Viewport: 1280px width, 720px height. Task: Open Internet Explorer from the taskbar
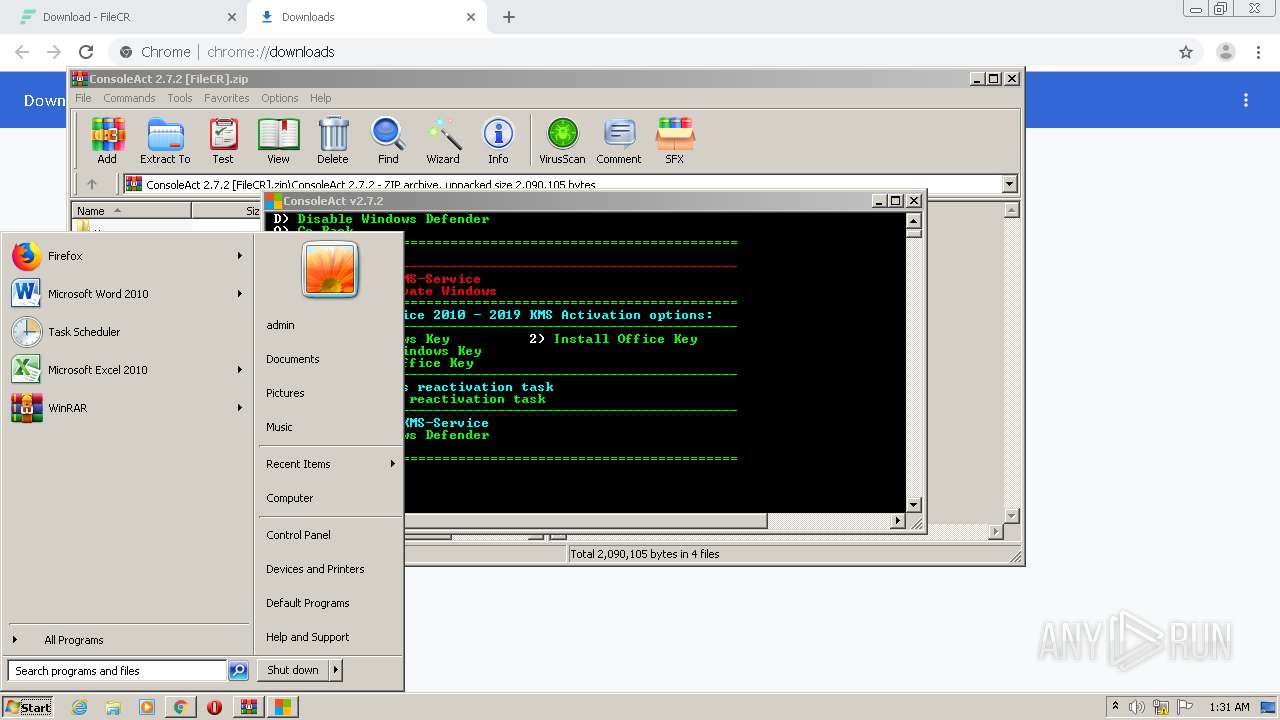click(80, 707)
